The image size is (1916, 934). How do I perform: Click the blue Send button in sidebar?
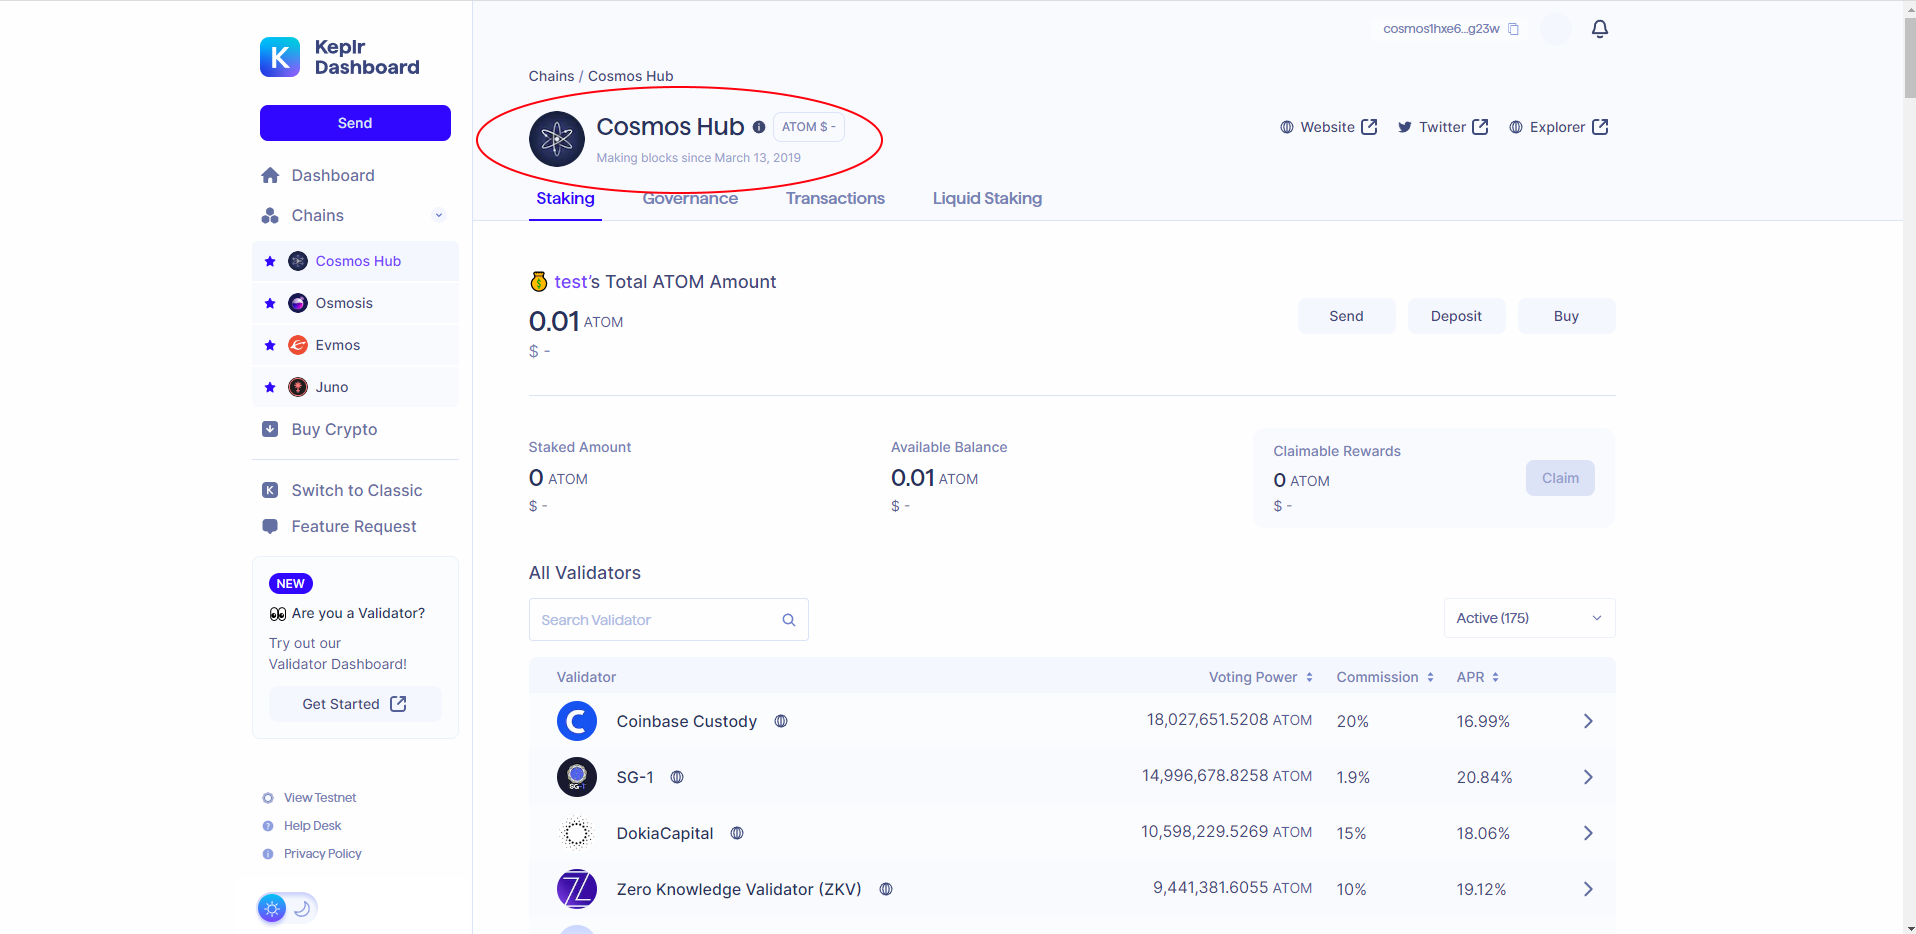coord(355,123)
